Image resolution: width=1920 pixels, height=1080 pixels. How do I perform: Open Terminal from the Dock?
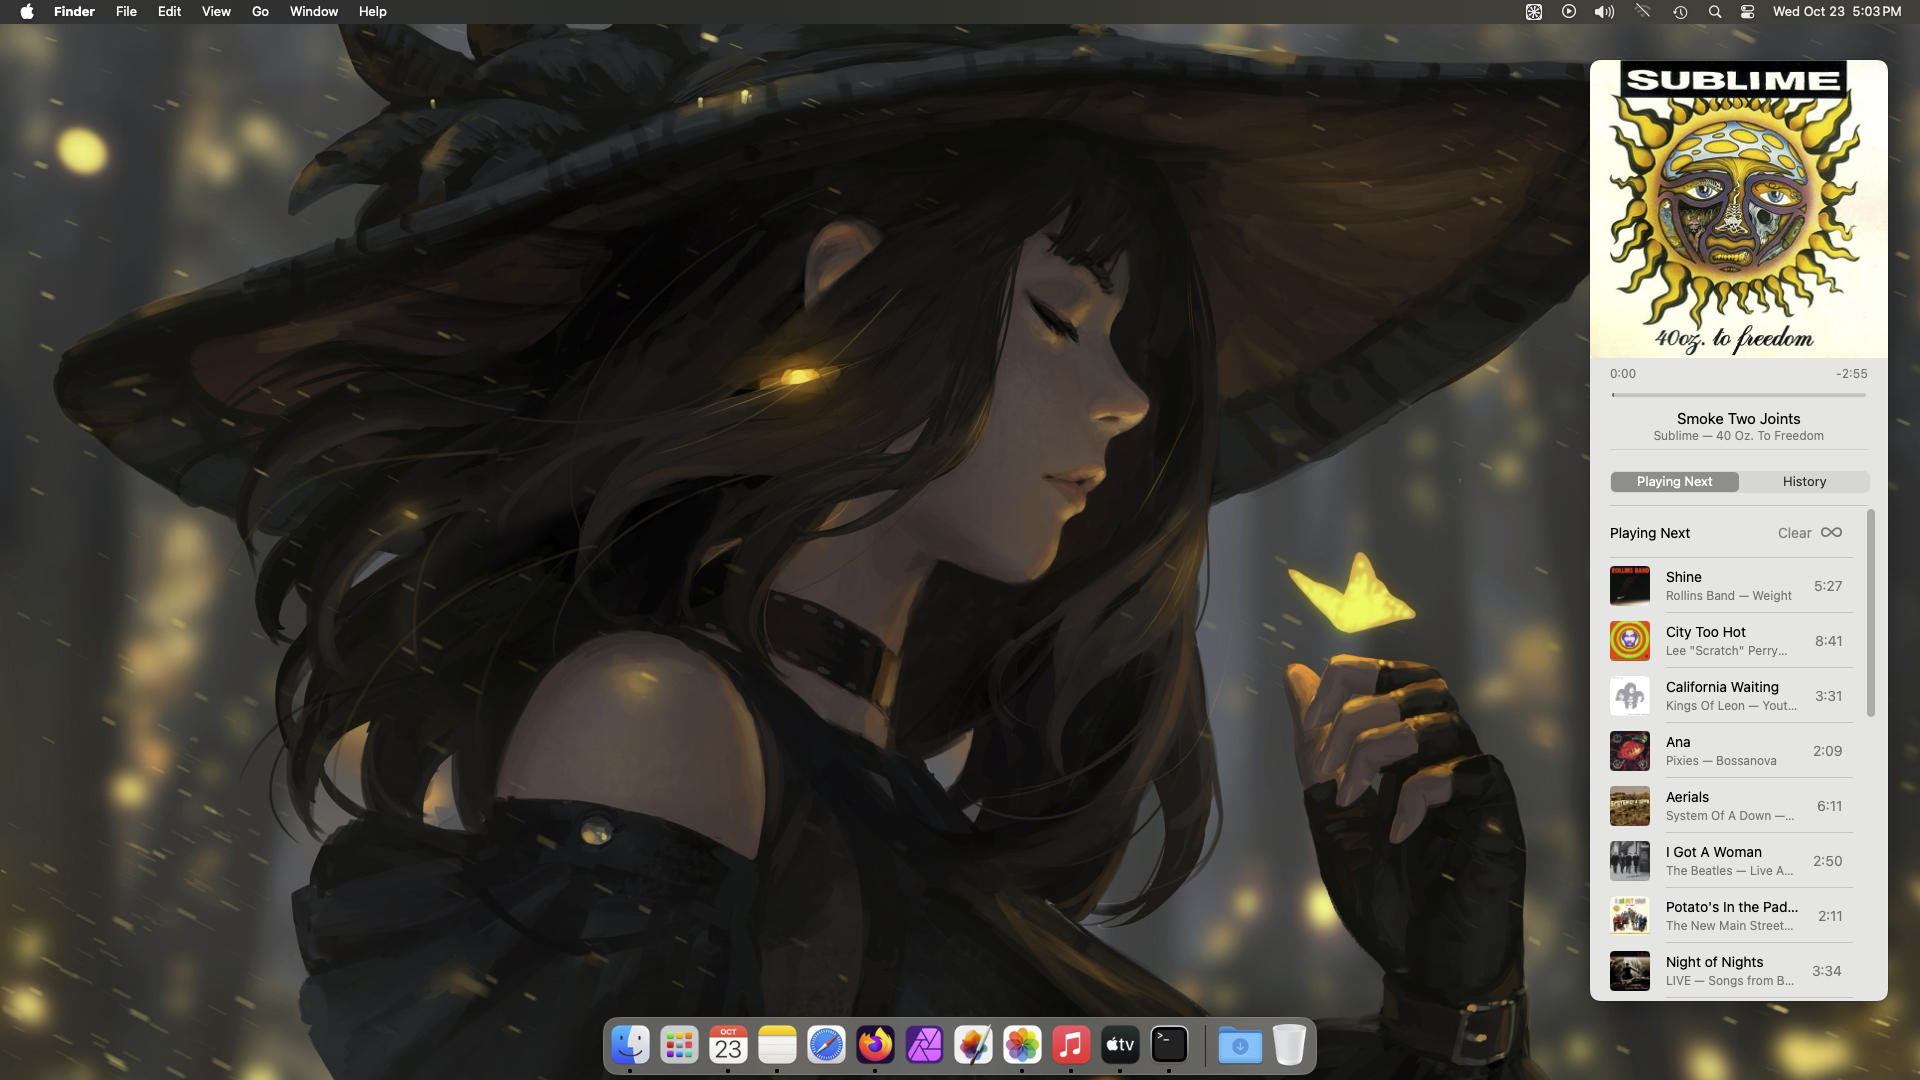click(x=1169, y=1046)
